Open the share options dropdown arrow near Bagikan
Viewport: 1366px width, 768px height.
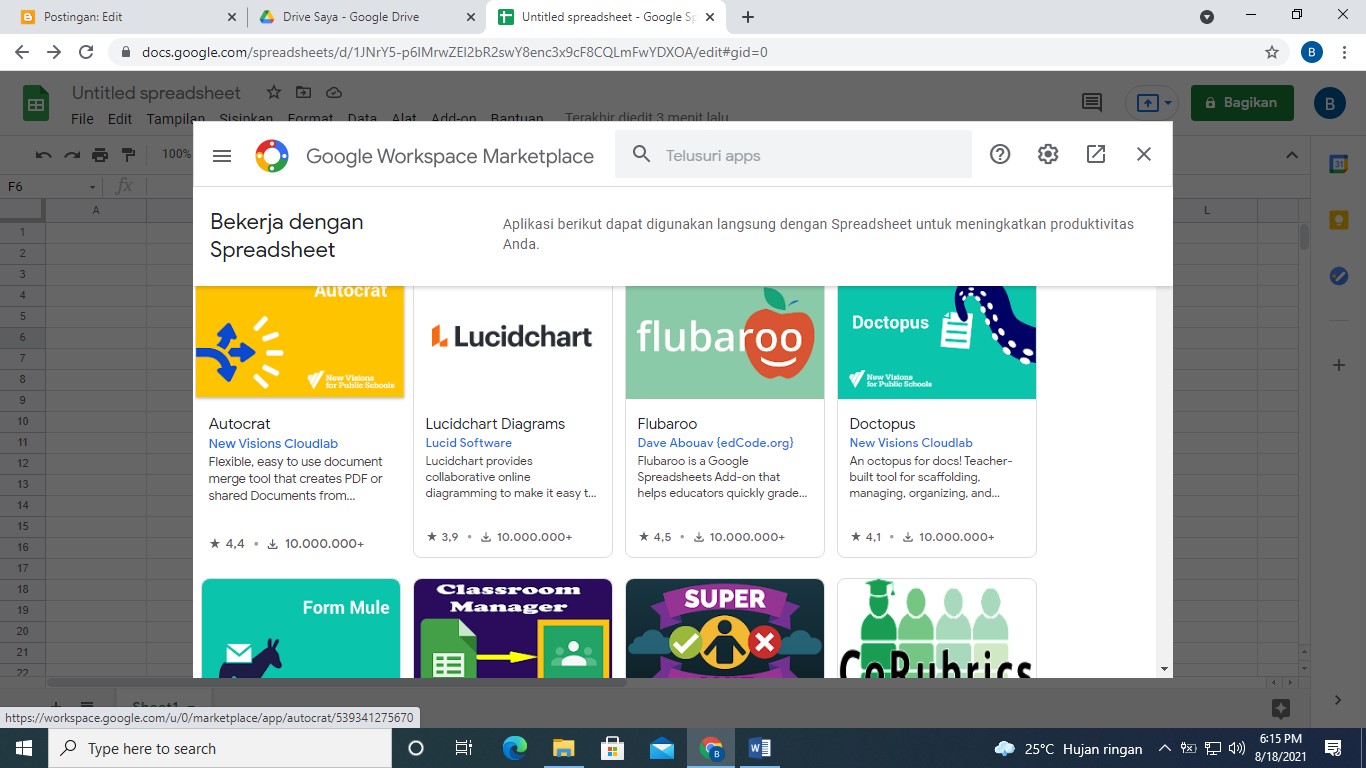tap(1167, 102)
